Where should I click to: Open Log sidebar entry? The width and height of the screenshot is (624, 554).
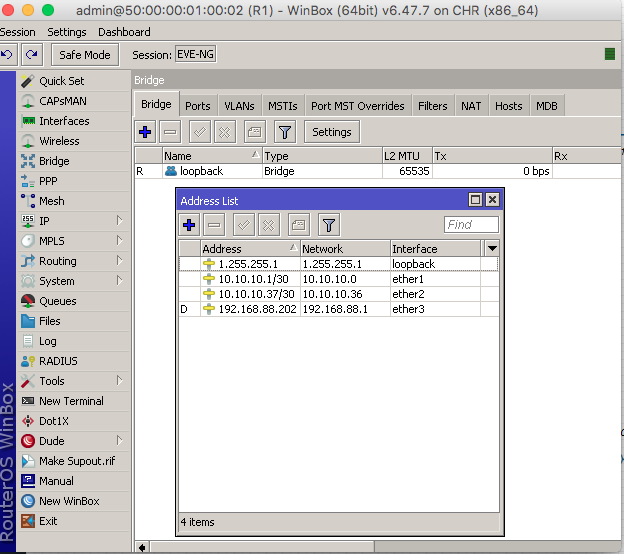tap(74, 341)
